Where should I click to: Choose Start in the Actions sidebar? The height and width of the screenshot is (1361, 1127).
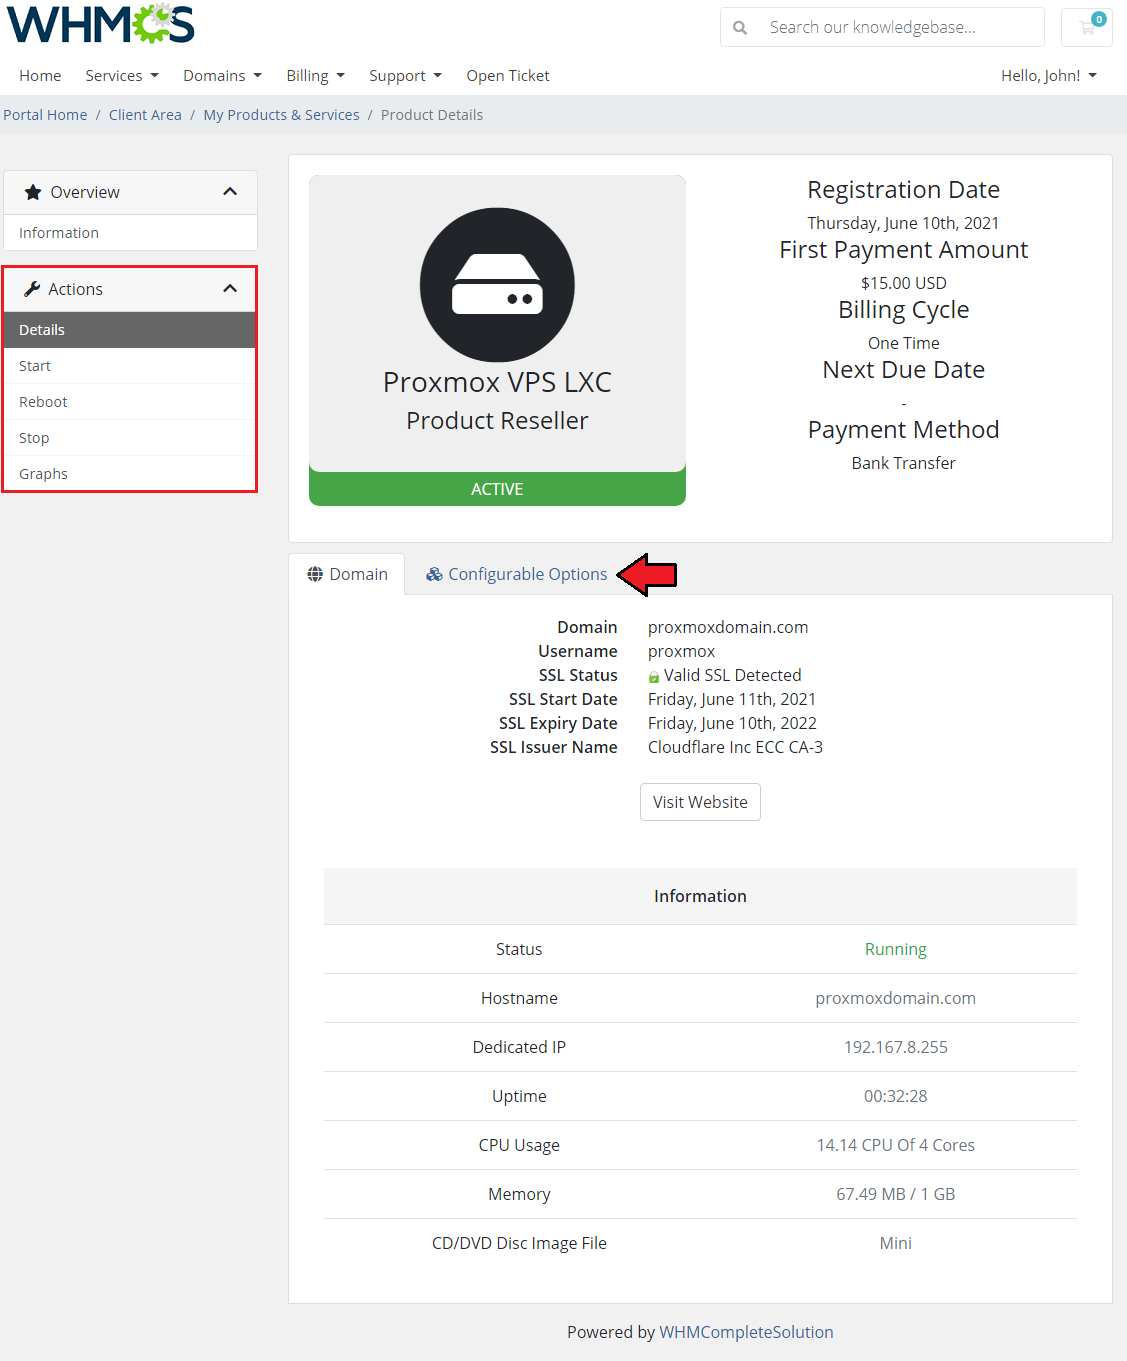(130, 366)
